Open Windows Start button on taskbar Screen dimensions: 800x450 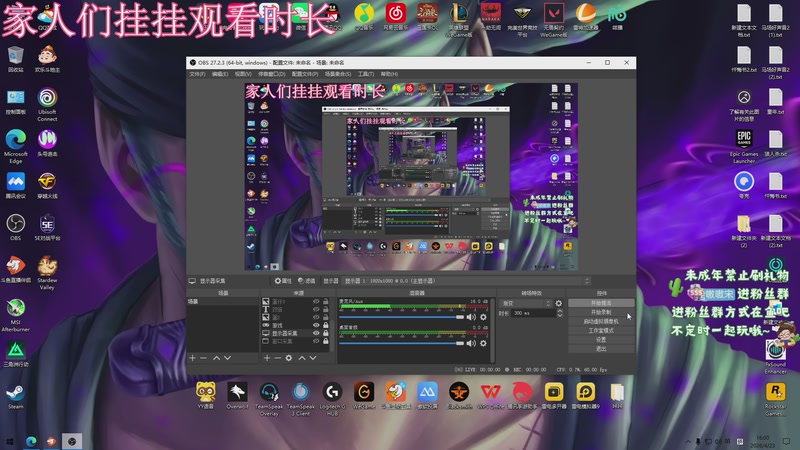[10, 441]
